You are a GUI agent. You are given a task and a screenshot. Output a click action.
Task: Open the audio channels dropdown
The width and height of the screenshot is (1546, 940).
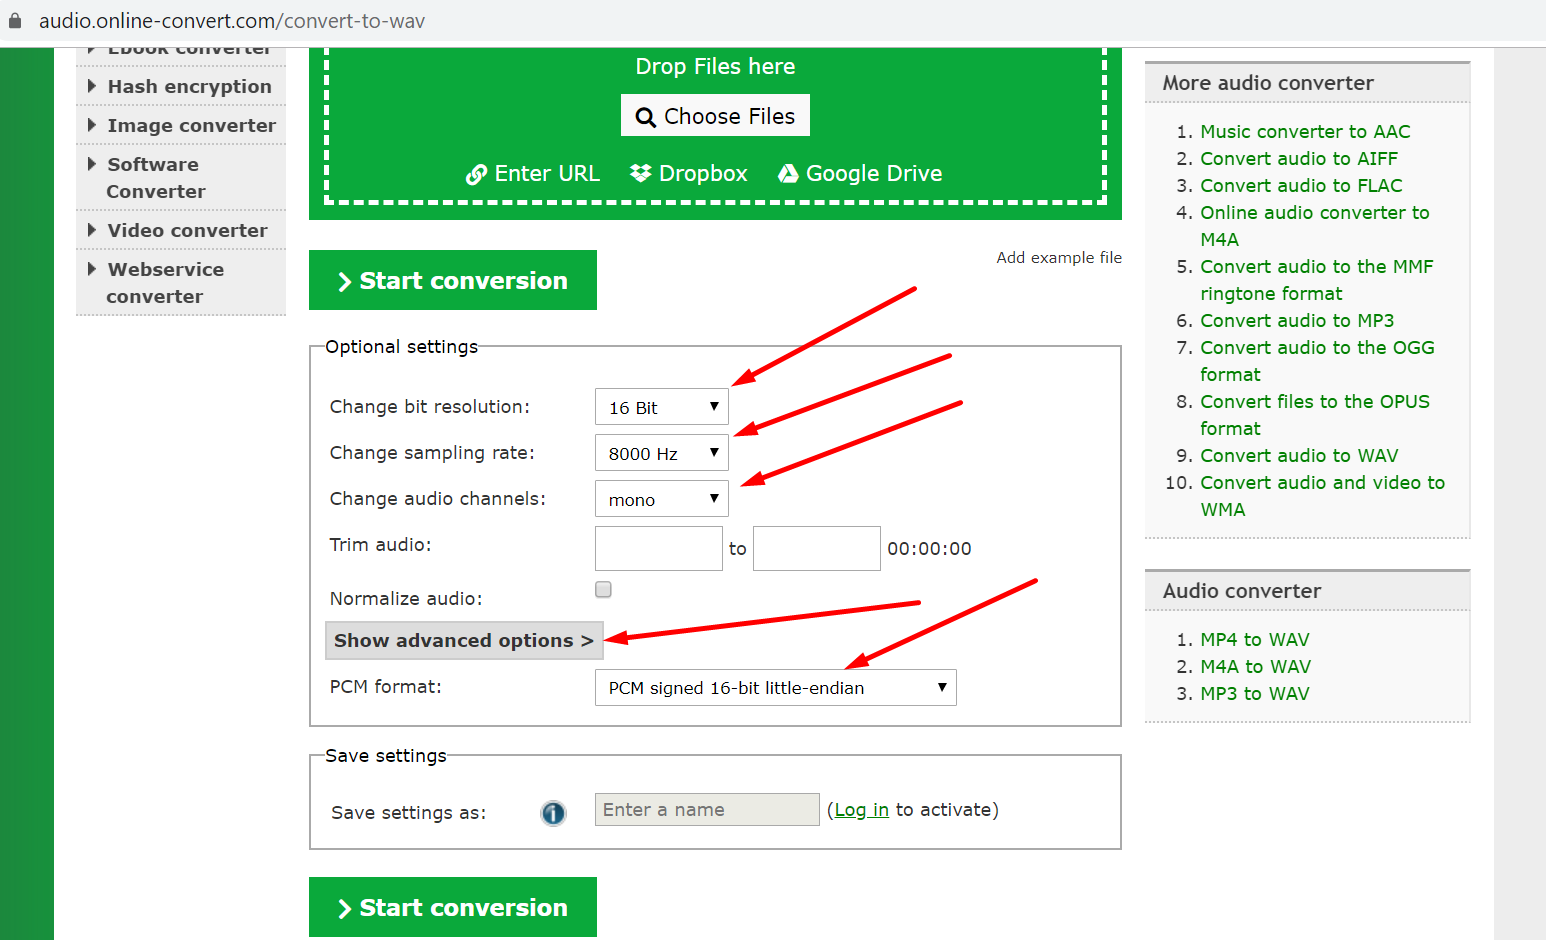661,499
